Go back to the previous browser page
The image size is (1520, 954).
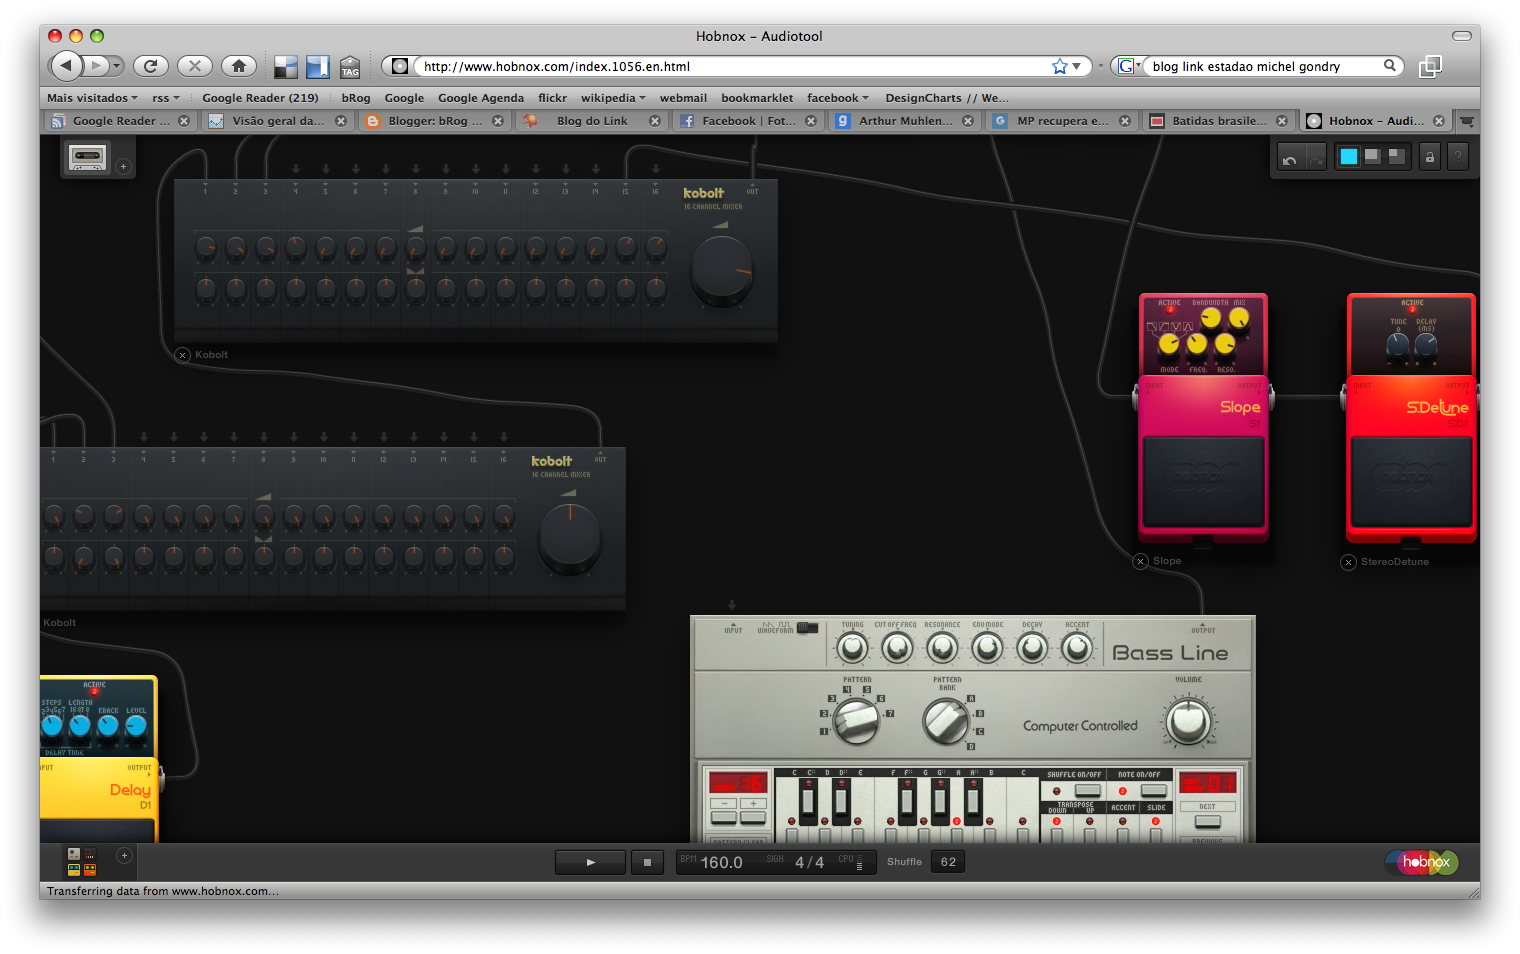pyautogui.click(x=67, y=66)
